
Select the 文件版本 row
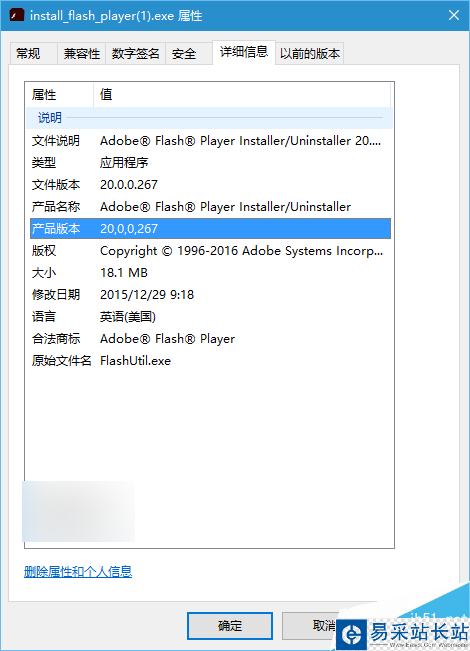210,185
